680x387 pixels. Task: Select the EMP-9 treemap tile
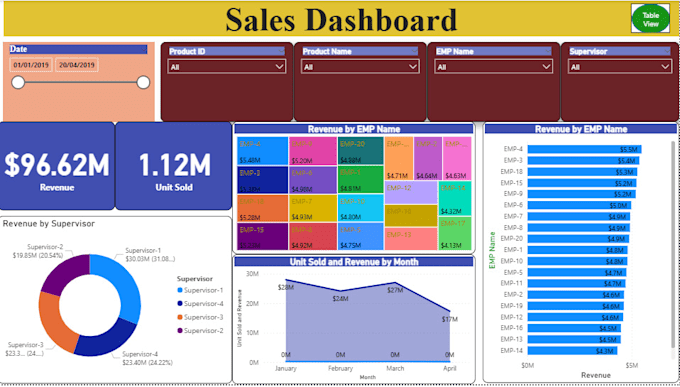313,151
